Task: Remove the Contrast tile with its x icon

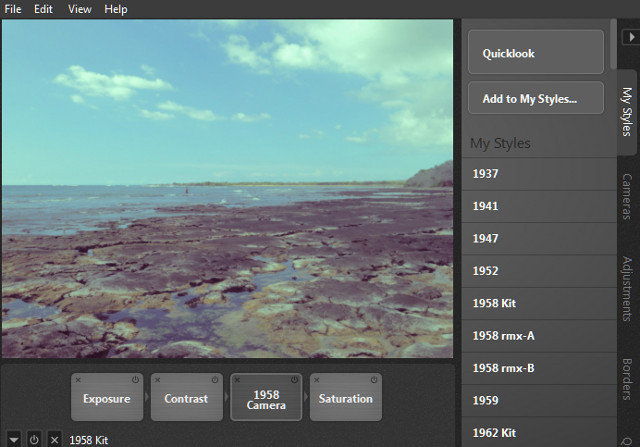Action: point(158,380)
